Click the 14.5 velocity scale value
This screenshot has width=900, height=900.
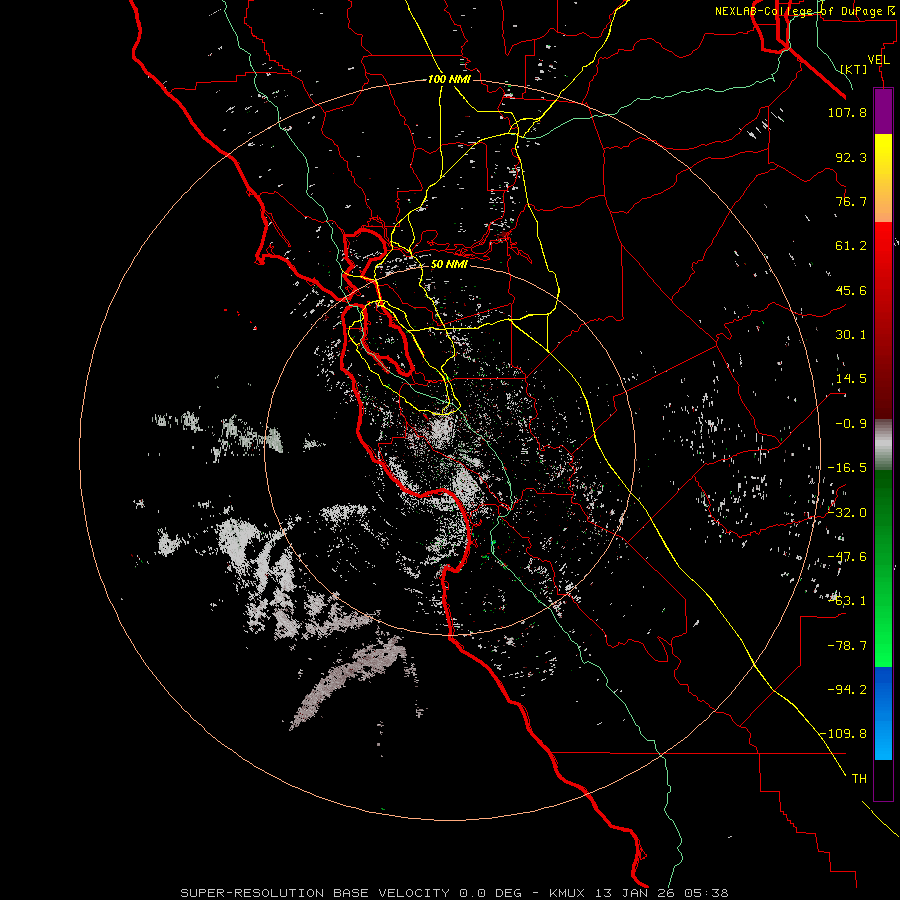tap(851, 379)
